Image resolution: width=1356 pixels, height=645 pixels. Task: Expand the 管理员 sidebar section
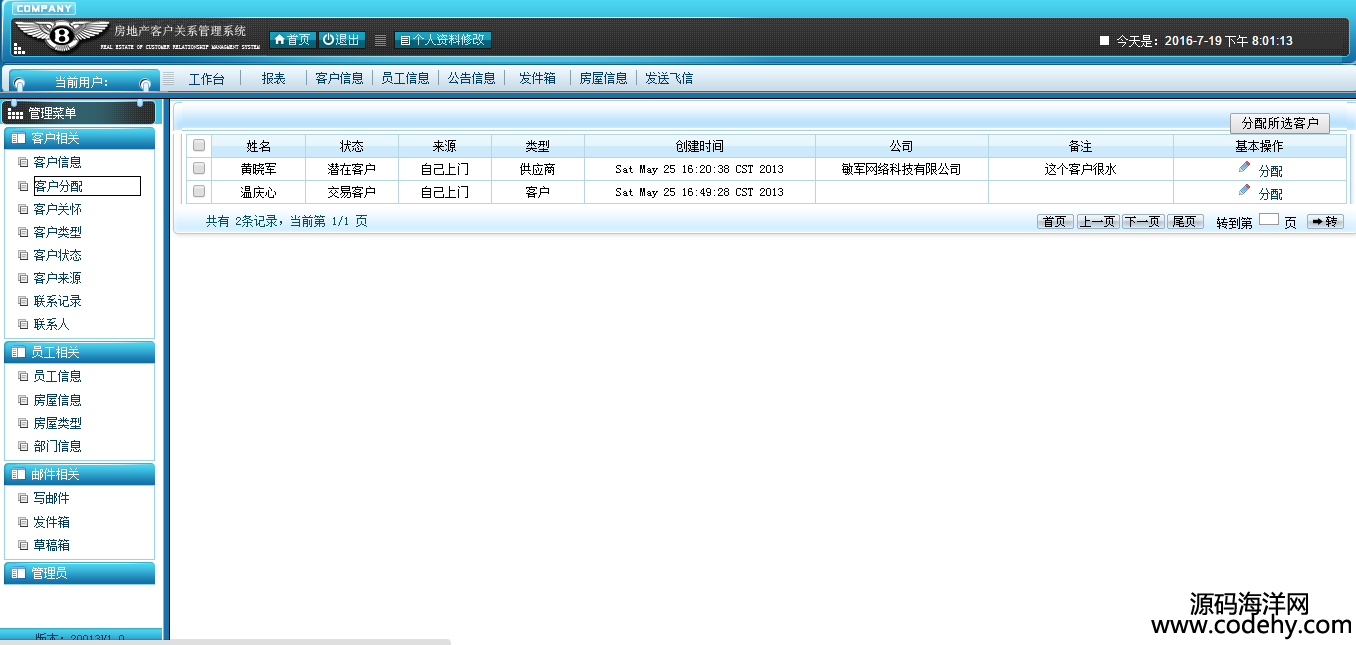pyautogui.click(x=80, y=573)
